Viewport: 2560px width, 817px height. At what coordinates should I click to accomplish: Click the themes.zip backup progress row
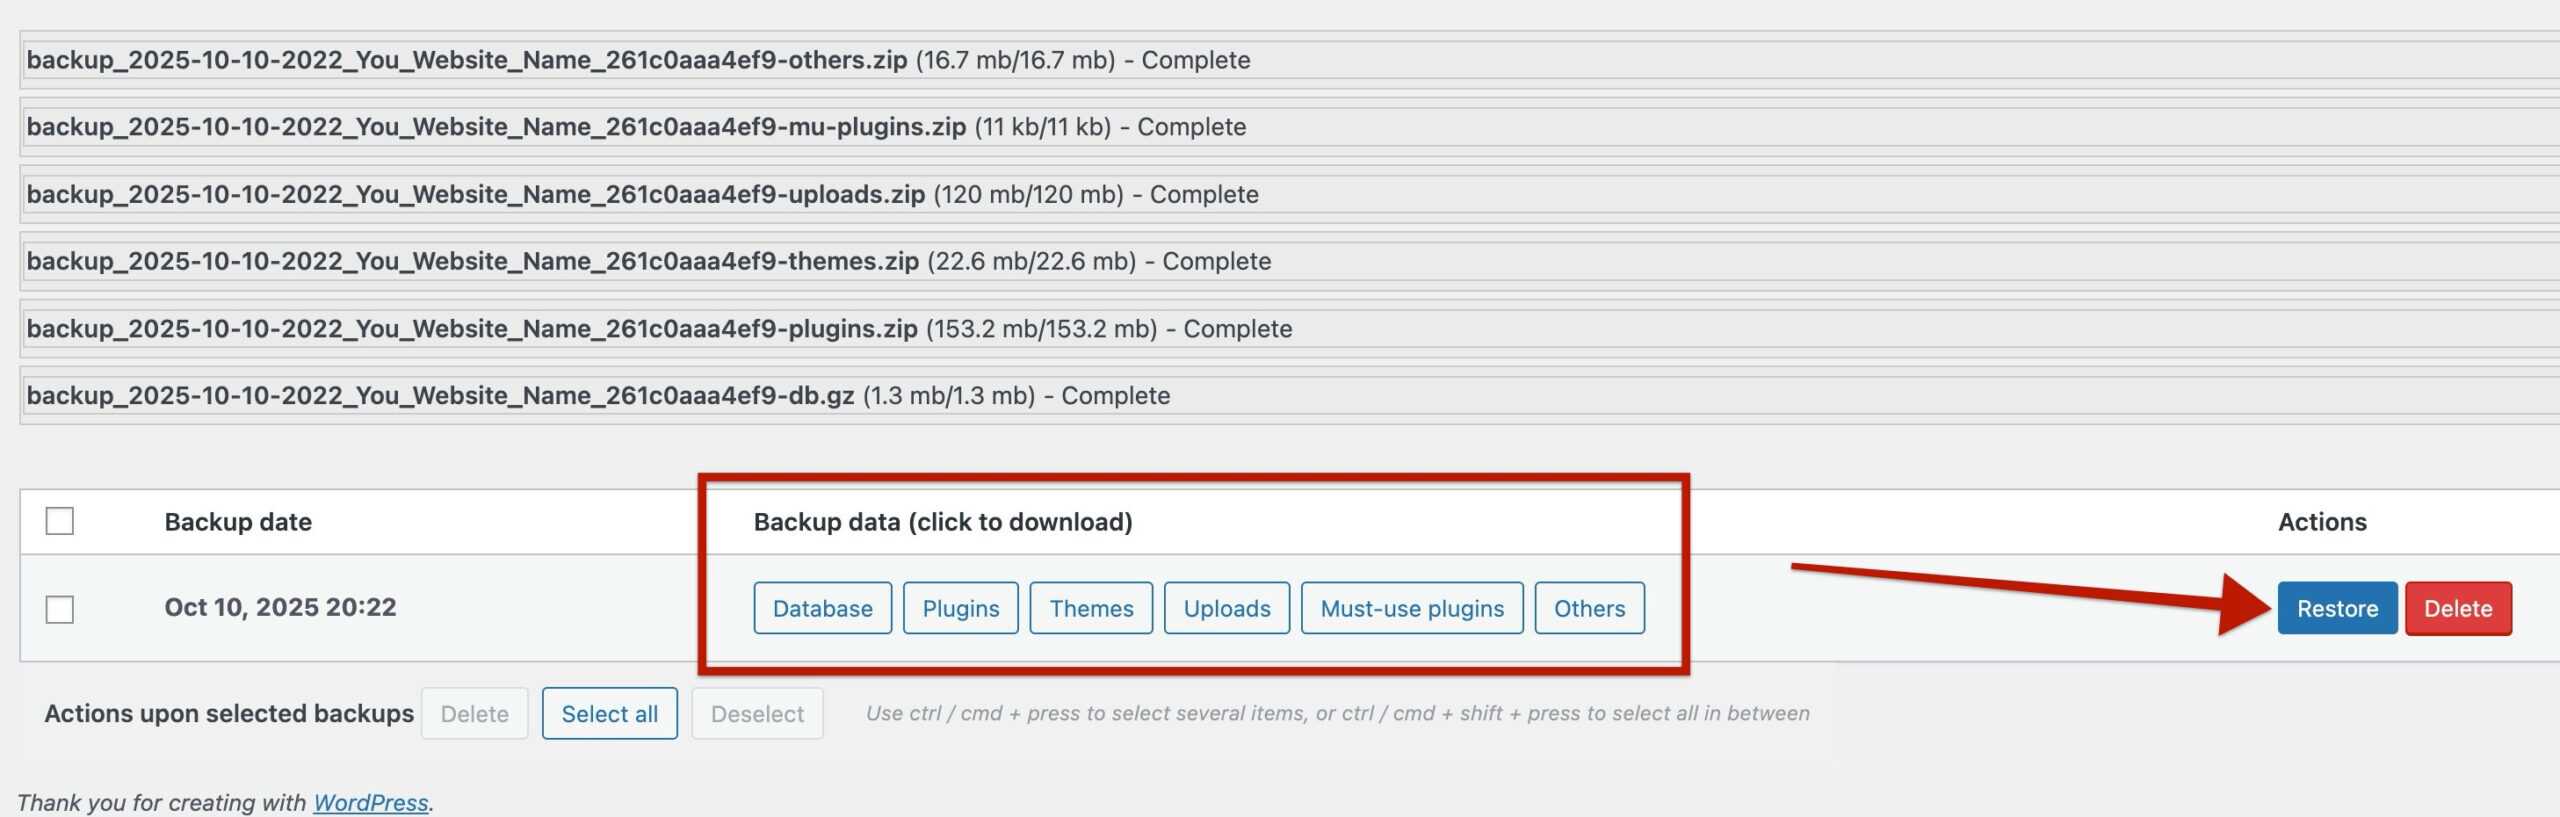pyautogui.click(x=648, y=261)
